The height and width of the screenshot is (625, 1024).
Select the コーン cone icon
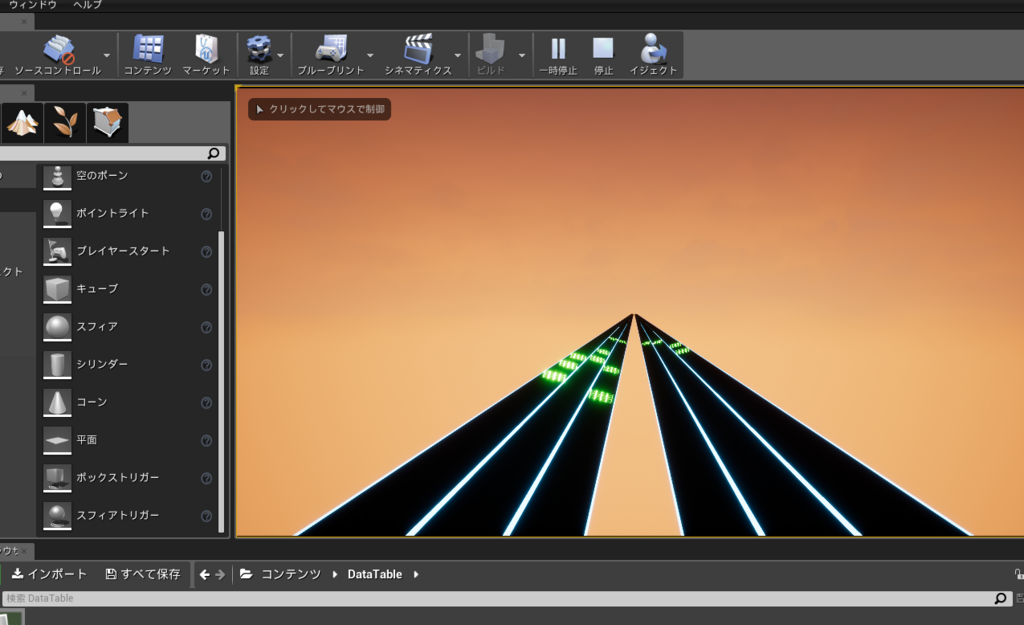(57, 402)
